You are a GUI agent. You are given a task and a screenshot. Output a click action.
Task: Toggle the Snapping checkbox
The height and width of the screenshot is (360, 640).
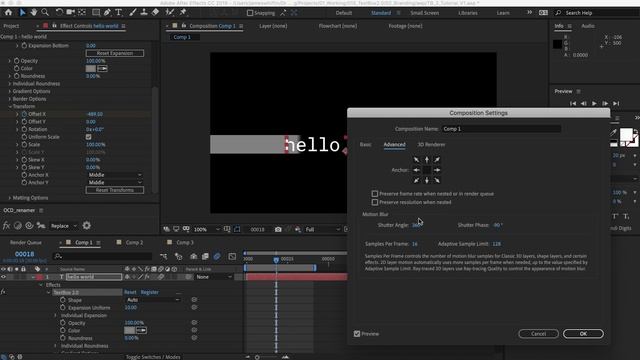coord(250,13)
